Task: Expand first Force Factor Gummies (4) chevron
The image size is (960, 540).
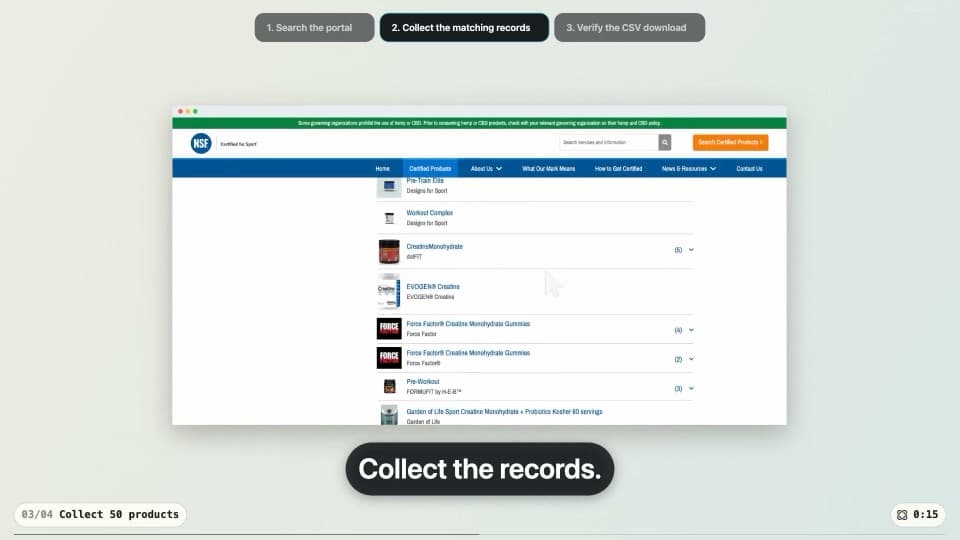Action: (x=691, y=330)
